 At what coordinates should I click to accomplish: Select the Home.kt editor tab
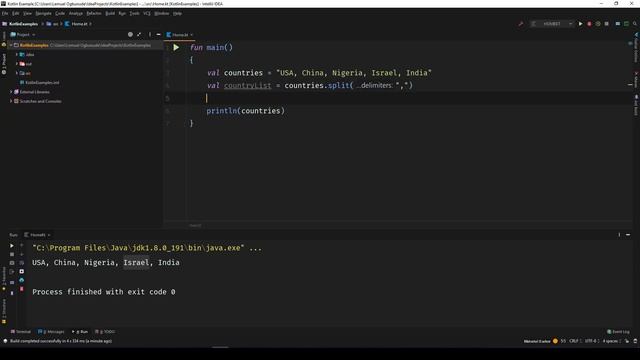pos(180,35)
